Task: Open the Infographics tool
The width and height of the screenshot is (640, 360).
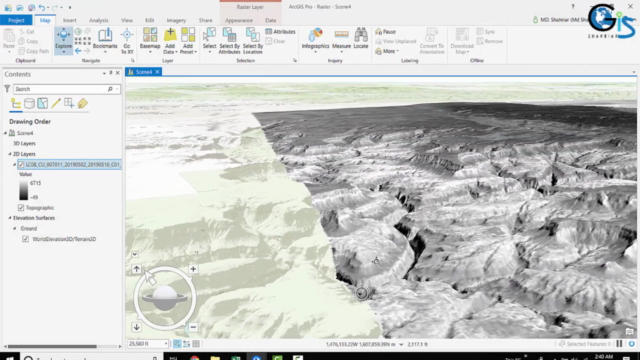Action: coord(315,40)
